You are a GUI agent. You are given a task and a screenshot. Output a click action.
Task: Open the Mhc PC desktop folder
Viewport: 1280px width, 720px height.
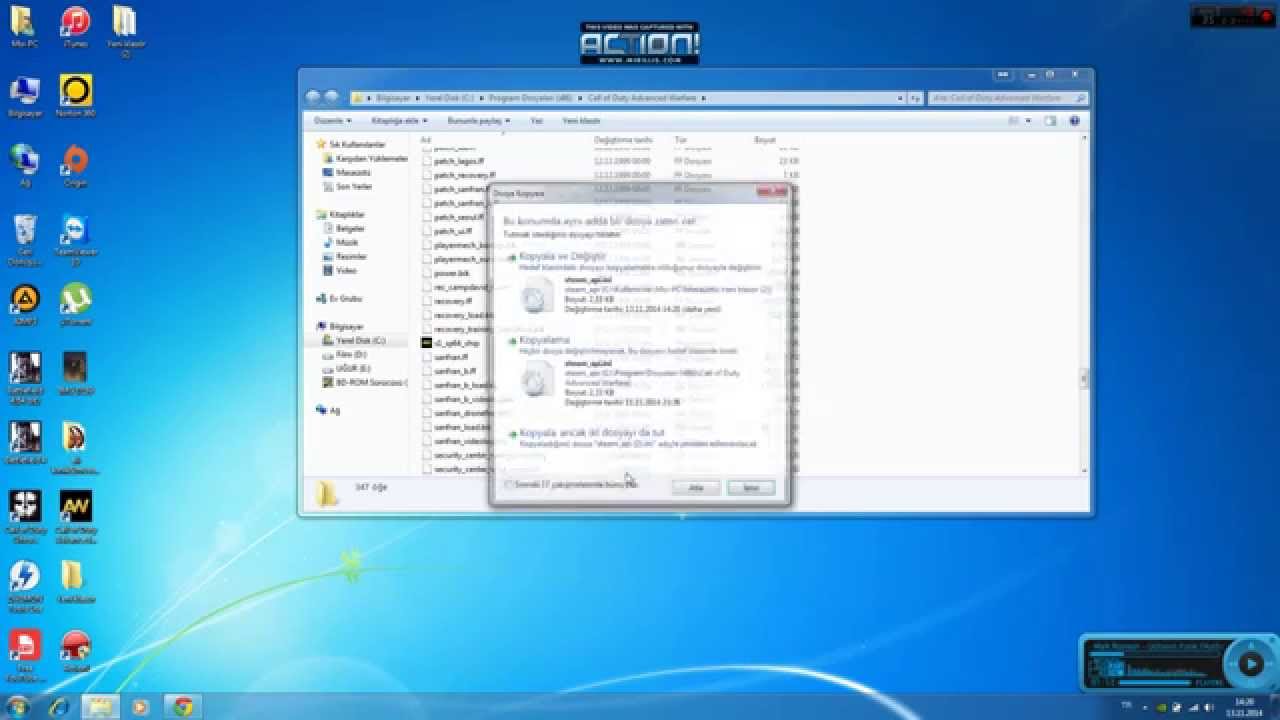click(x=24, y=27)
